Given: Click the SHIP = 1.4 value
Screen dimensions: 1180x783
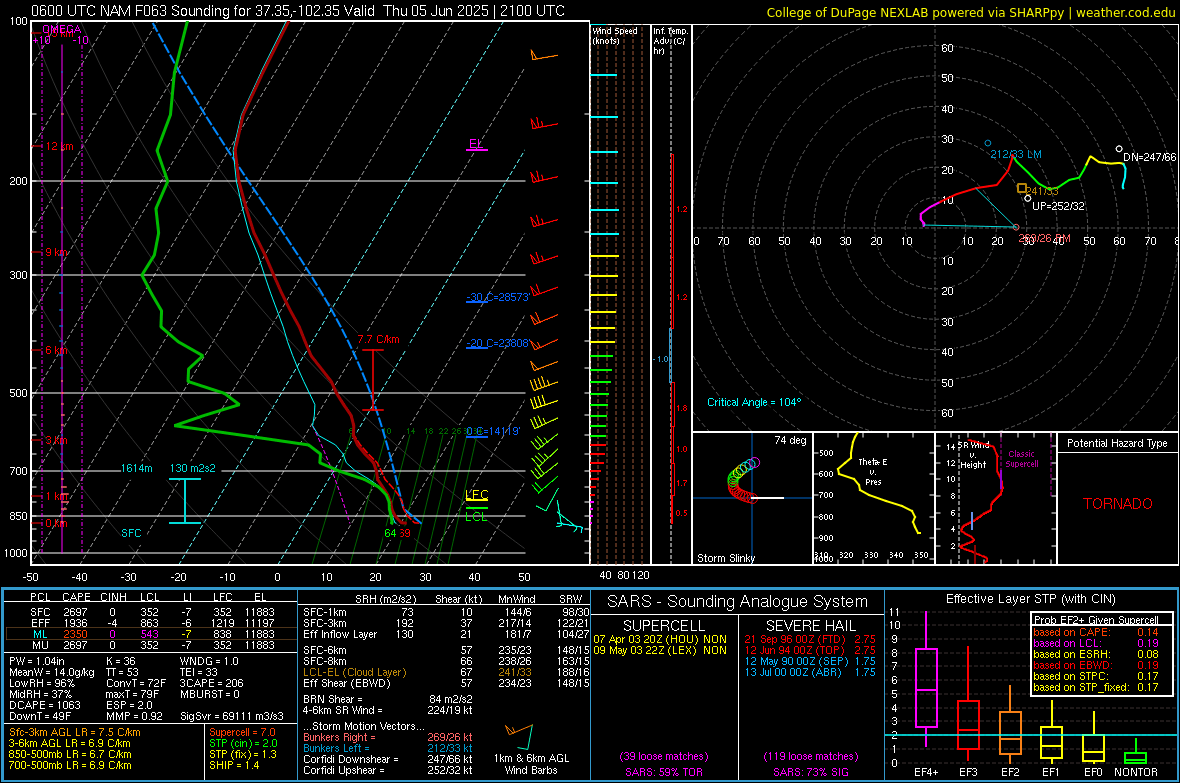Looking at the screenshot, I should tap(234, 765).
